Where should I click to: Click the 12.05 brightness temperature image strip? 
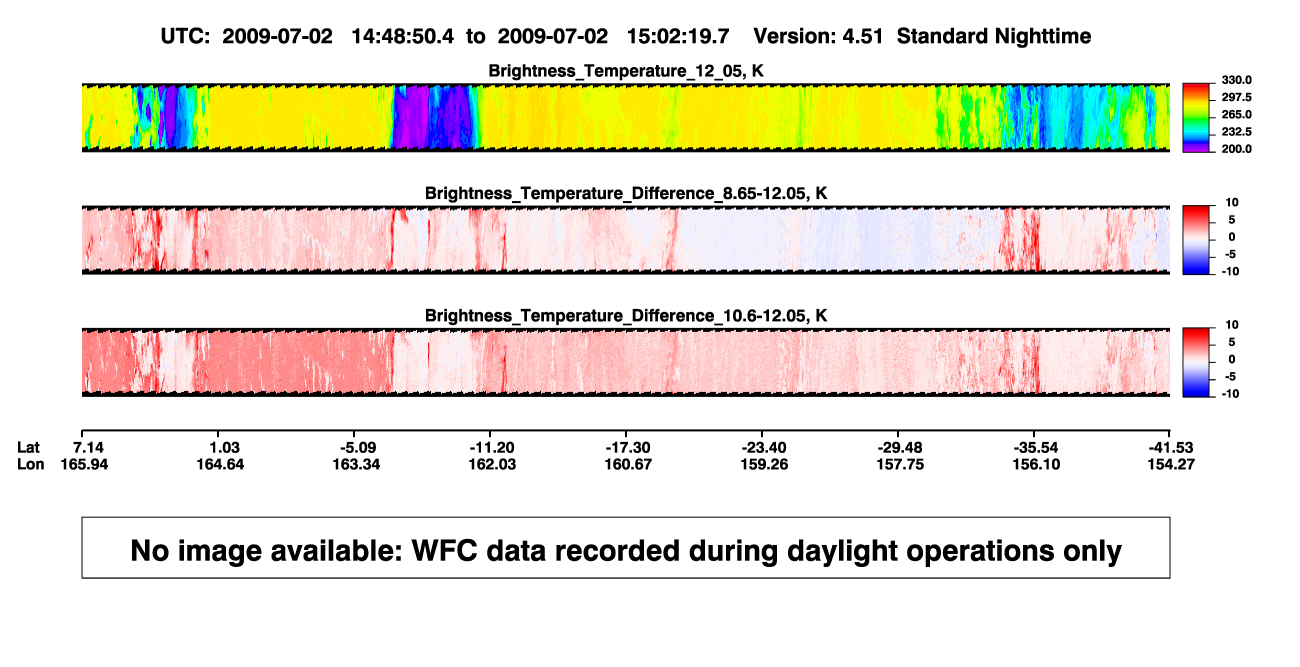(x=625, y=117)
